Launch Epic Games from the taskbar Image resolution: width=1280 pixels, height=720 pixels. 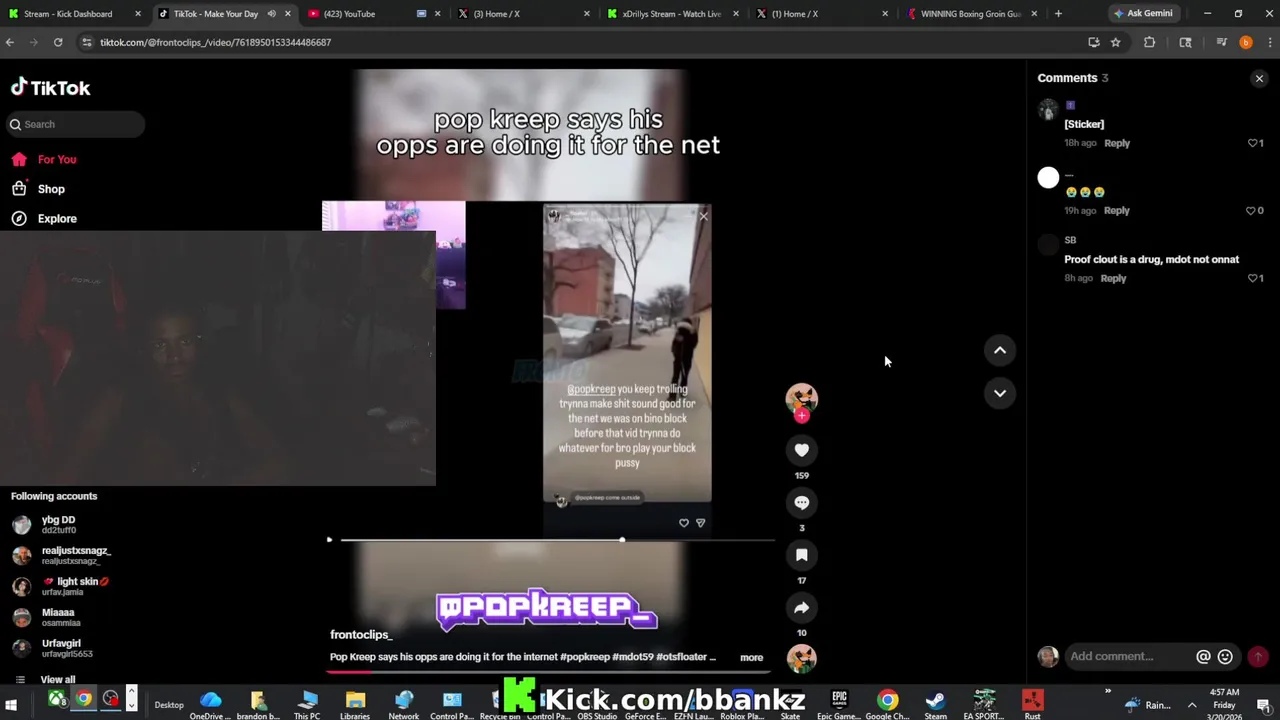(x=838, y=704)
